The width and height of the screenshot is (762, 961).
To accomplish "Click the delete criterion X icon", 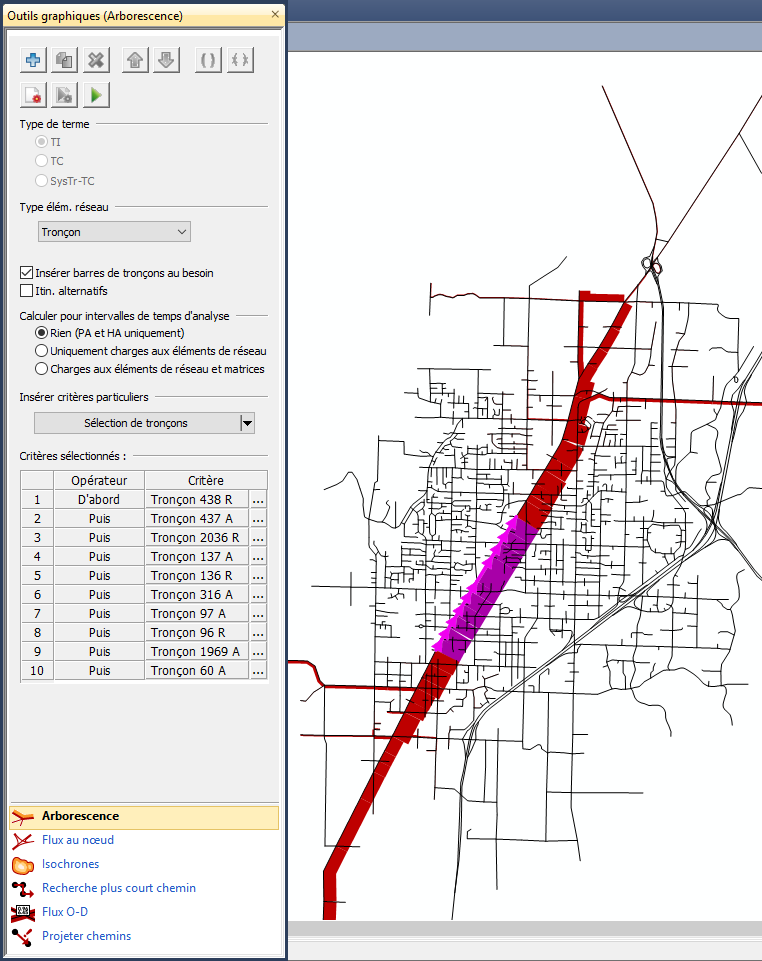I will (96, 60).
